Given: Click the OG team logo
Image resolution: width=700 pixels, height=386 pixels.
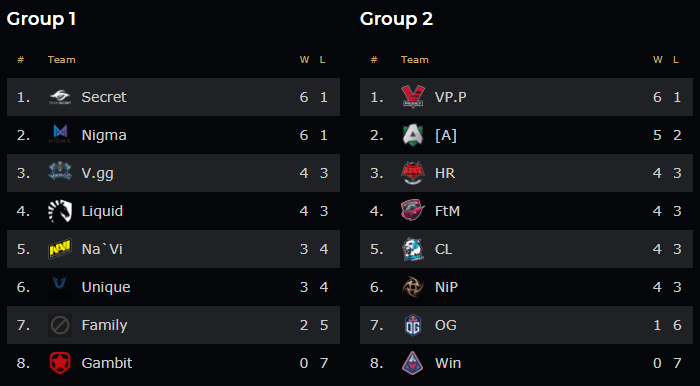Looking at the screenshot, I should click(x=413, y=325).
